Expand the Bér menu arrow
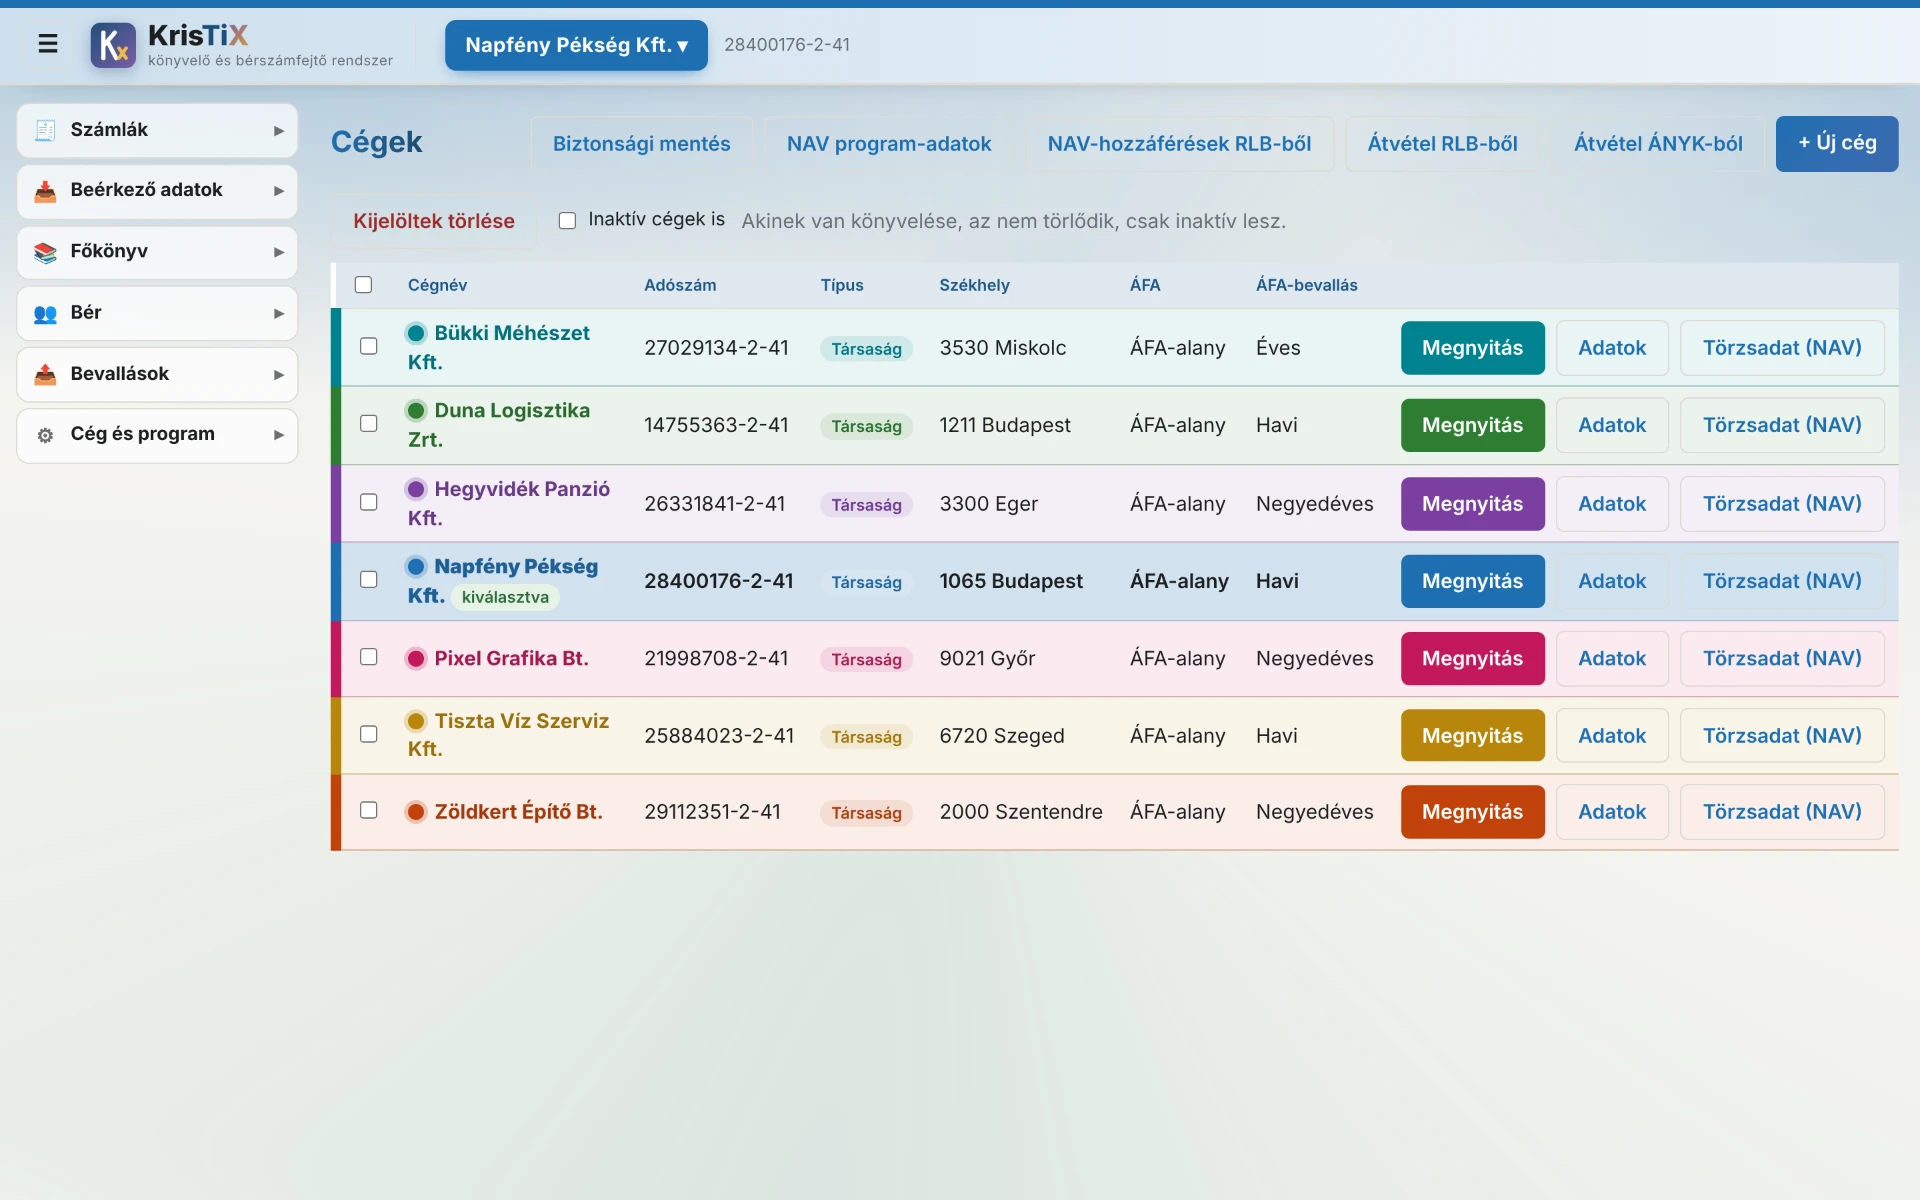1920x1200 pixels. (x=279, y=314)
